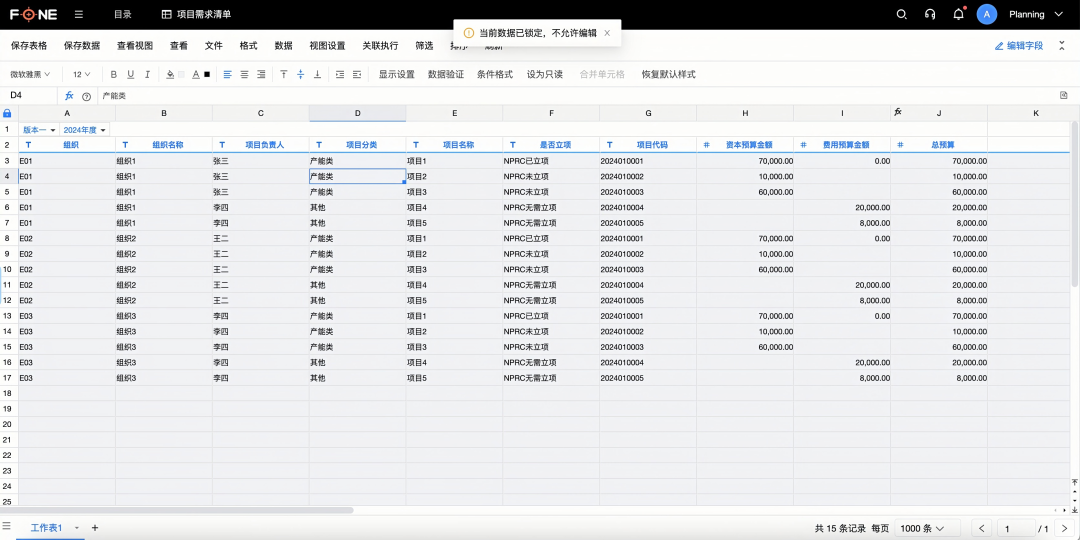Click the sheet list icon at bottom left
The image size is (1080, 540).
click(7, 527)
